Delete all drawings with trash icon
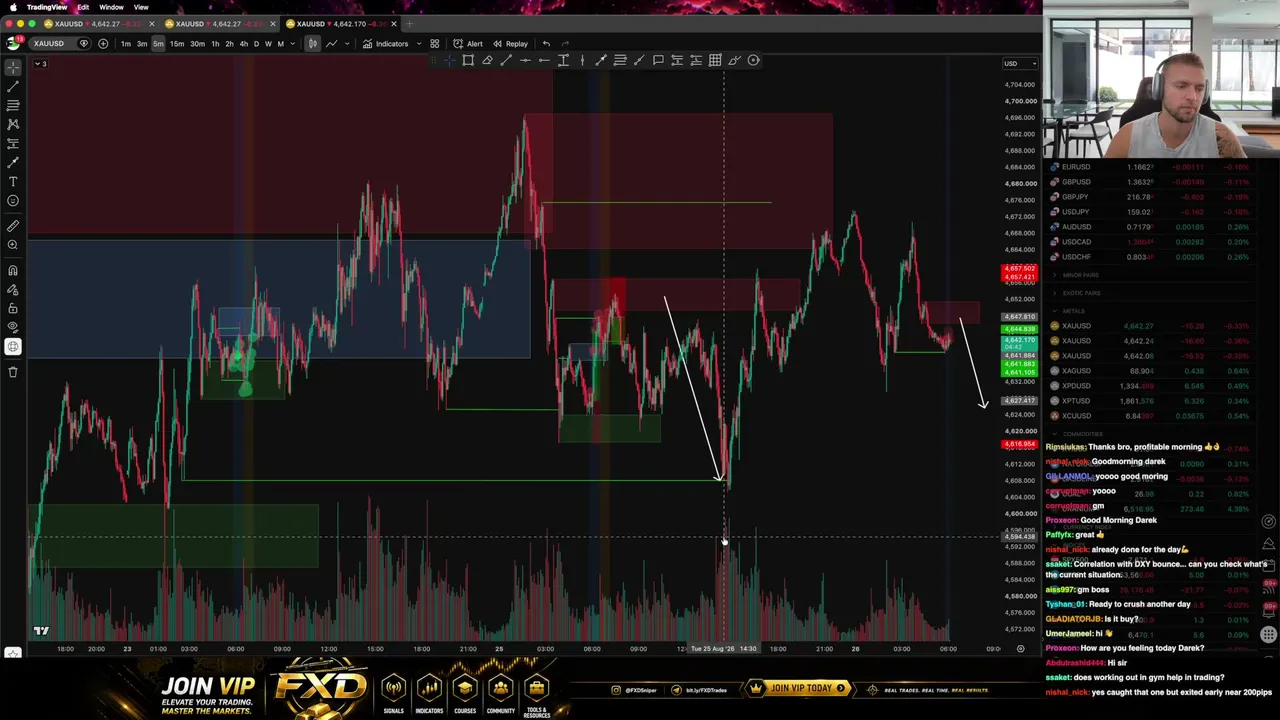Screen dimensions: 1280x720 (13, 372)
